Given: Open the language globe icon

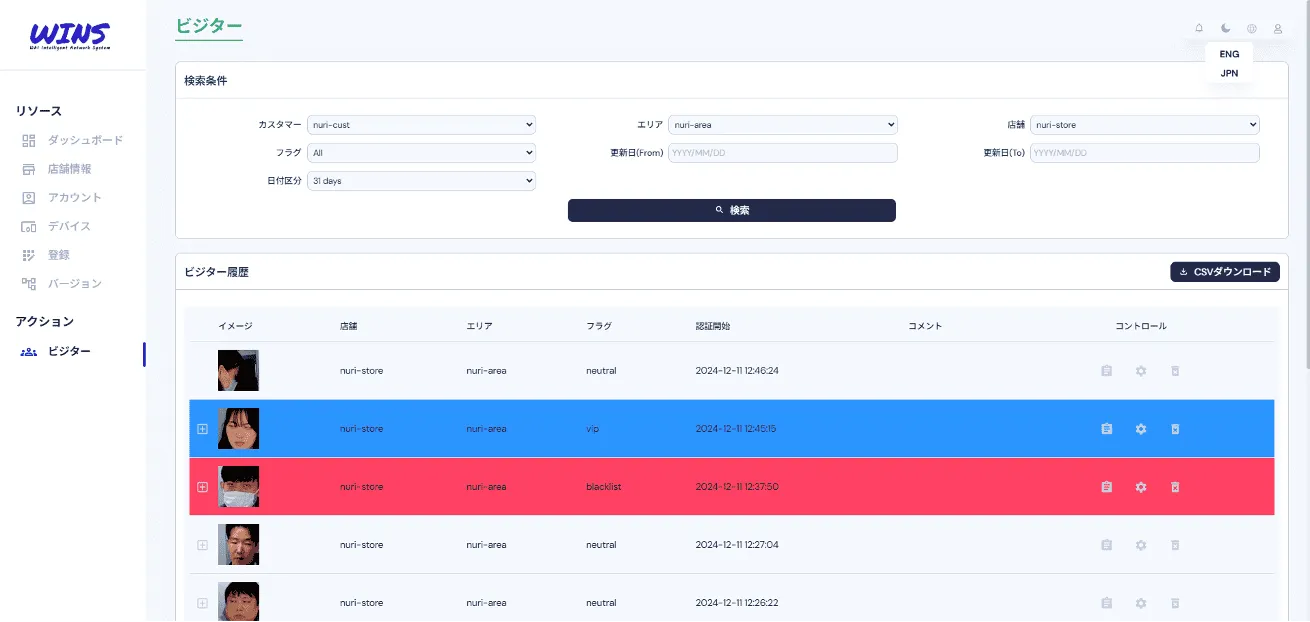Looking at the screenshot, I should (1252, 29).
